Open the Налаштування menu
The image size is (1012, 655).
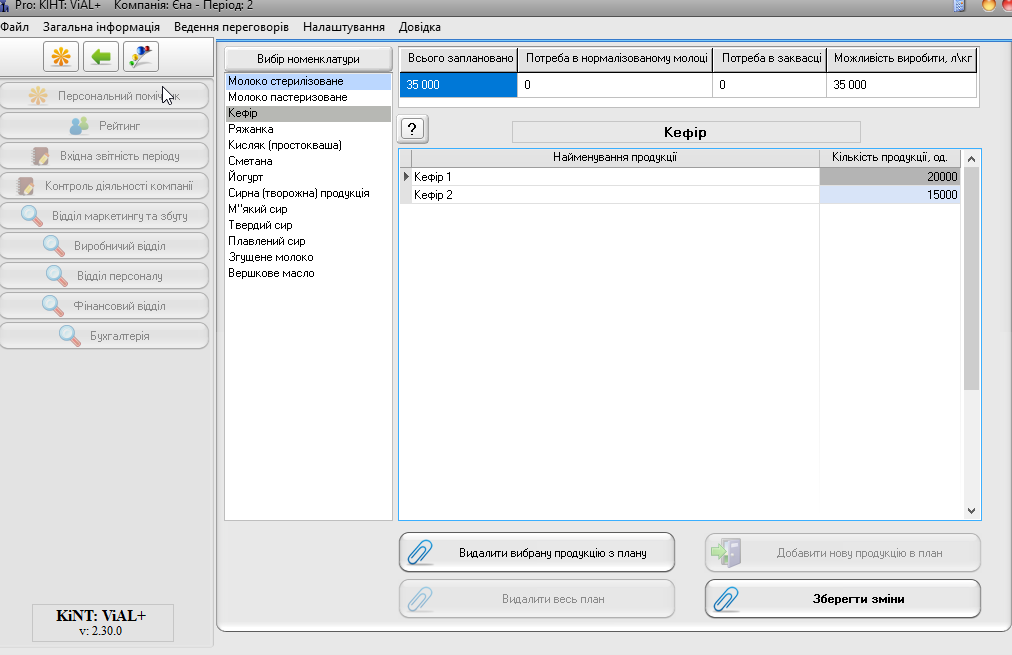[343, 27]
